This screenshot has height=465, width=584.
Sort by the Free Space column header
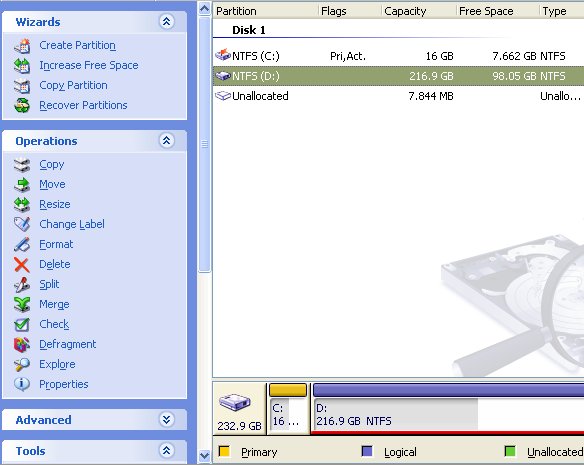pyautogui.click(x=498, y=12)
